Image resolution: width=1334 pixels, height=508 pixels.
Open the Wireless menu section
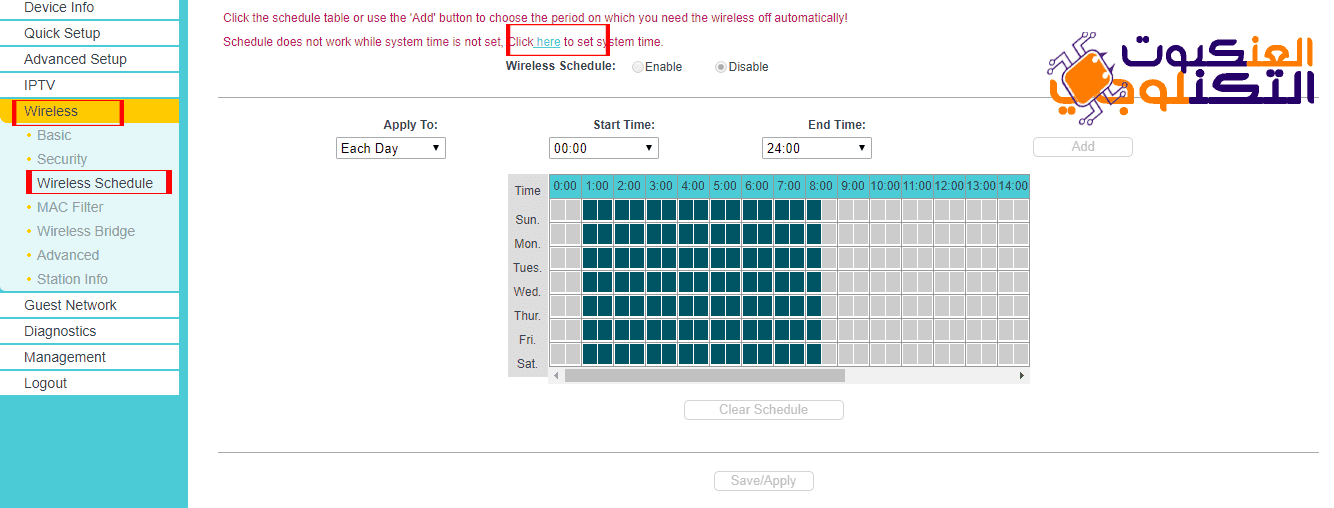[x=52, y=111]
